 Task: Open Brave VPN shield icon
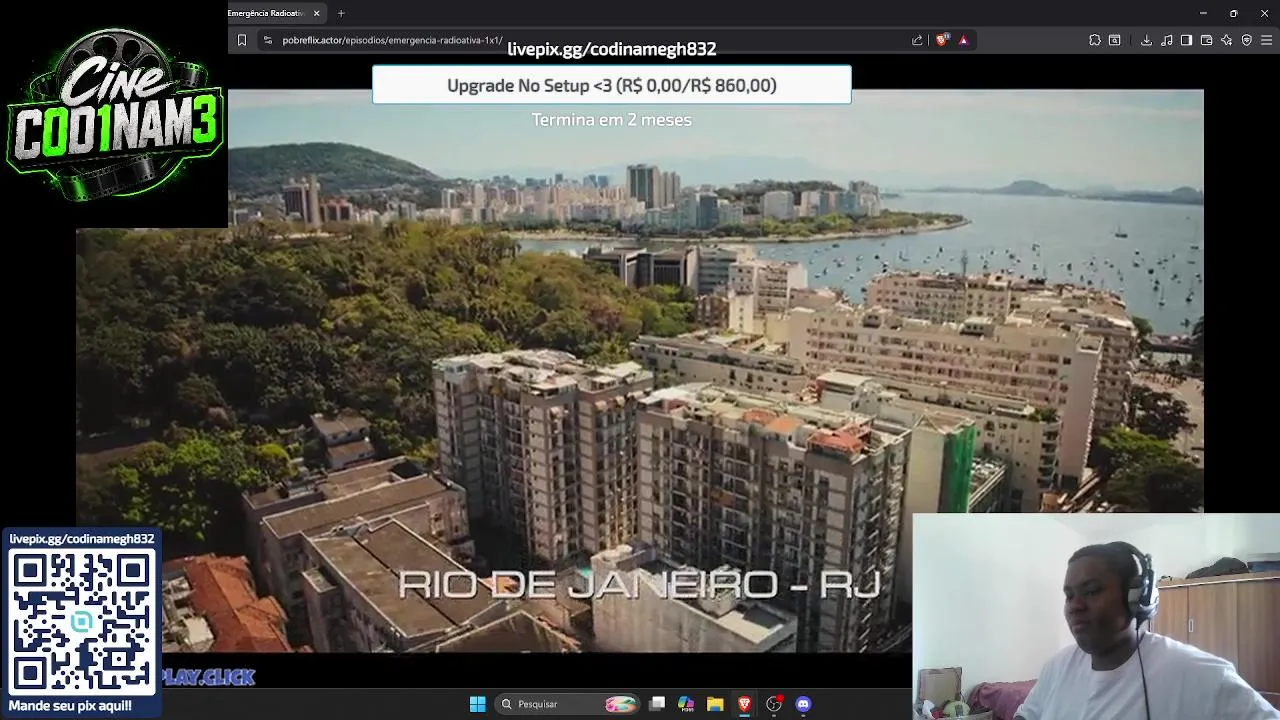(x=1246, y=40)
